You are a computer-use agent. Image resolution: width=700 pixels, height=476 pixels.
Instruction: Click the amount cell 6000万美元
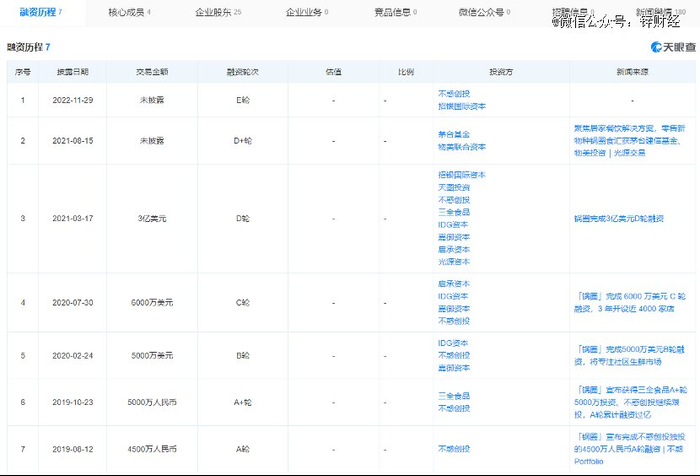pyautogui.click(x=152, y=302)
